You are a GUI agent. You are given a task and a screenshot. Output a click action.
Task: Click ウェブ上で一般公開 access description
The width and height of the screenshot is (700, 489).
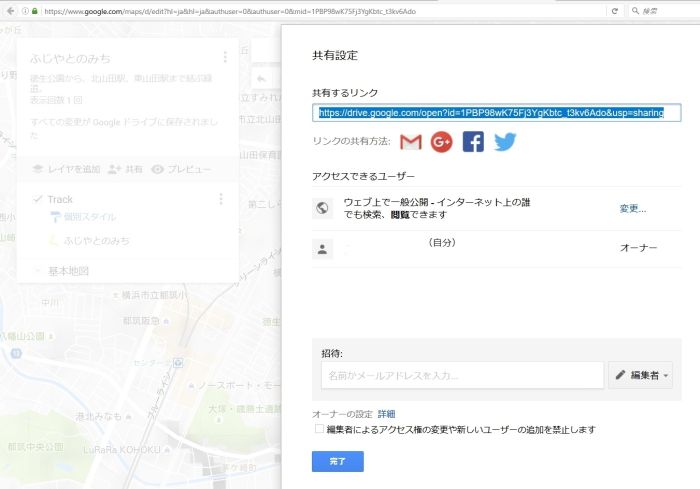pyautogui.click(x=437, y=208)
